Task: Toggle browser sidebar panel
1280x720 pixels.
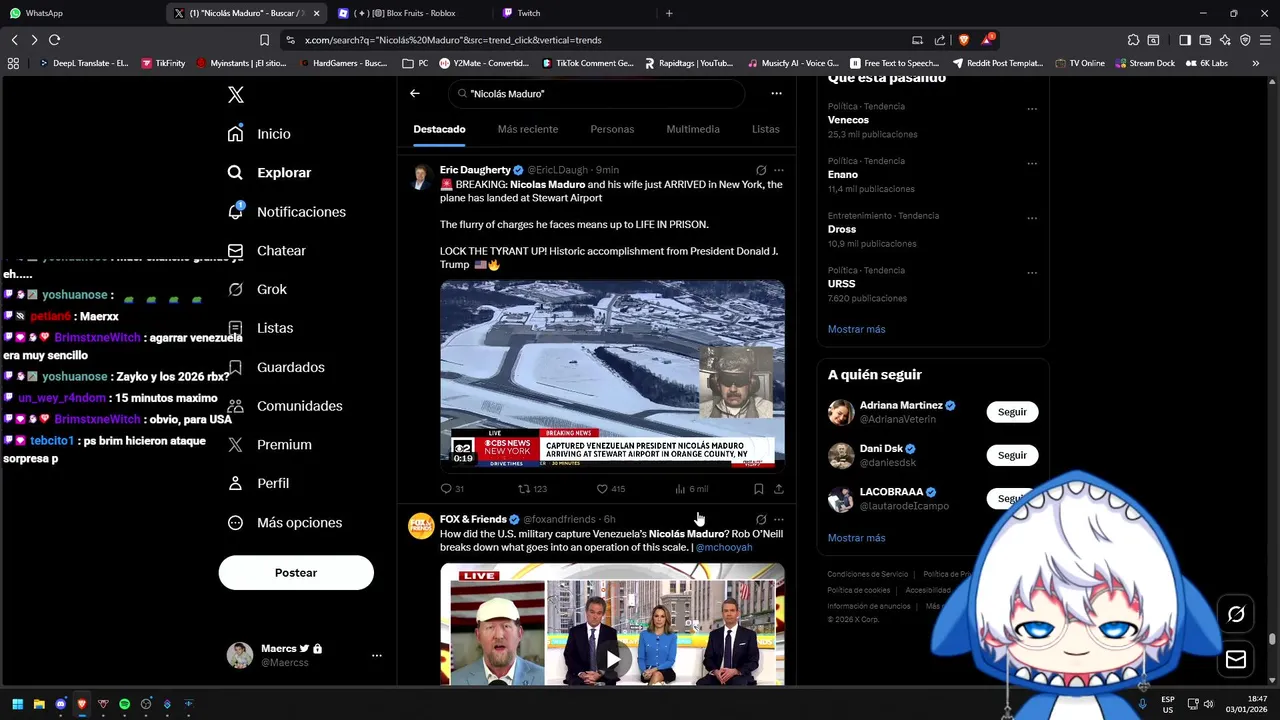Action: click(1185, 40)
